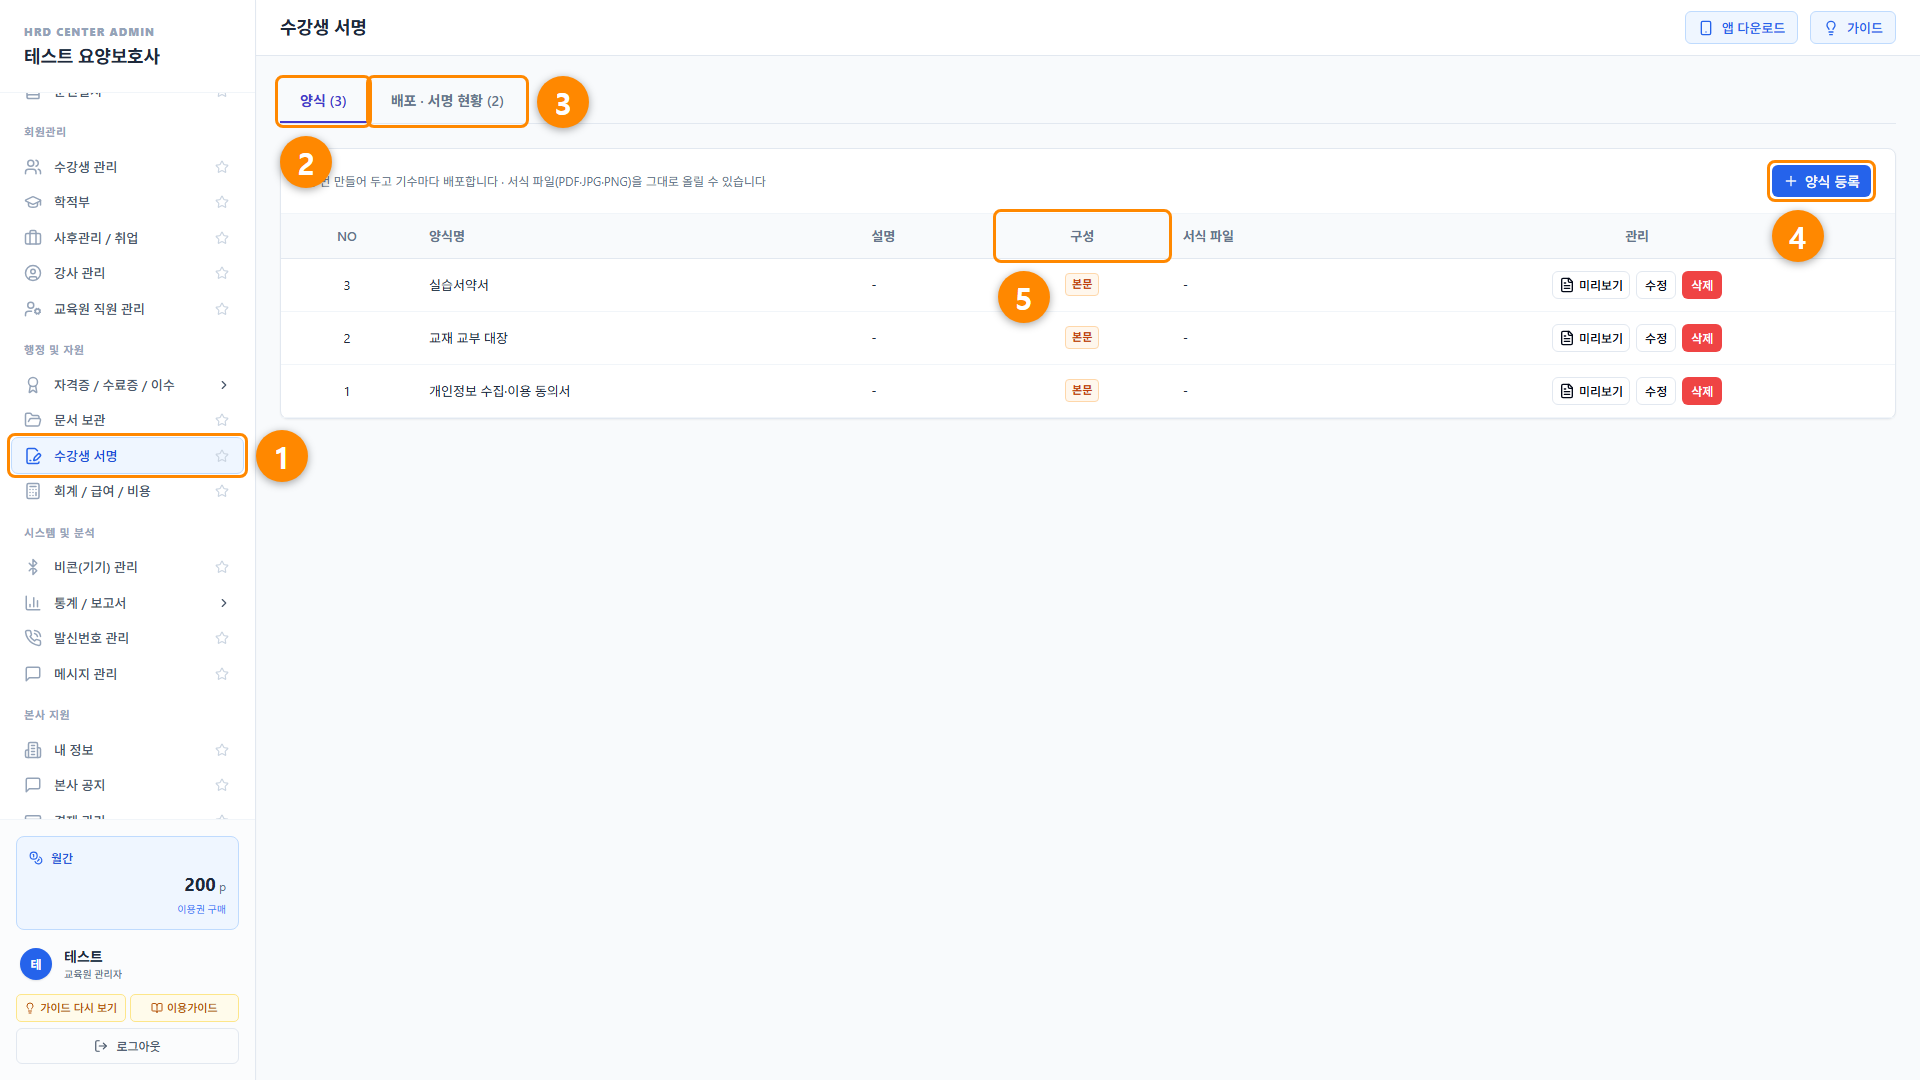Screen dimensions: 1920x1080
Task: Click the 강사 관리 person icon
Action: (33, 273)
